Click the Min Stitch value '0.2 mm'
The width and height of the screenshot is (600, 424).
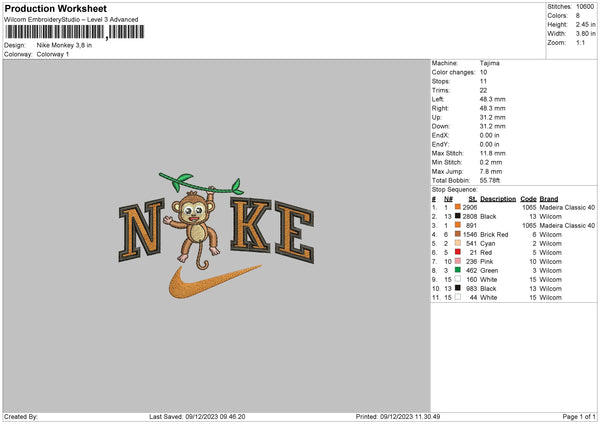coord(491,162)
